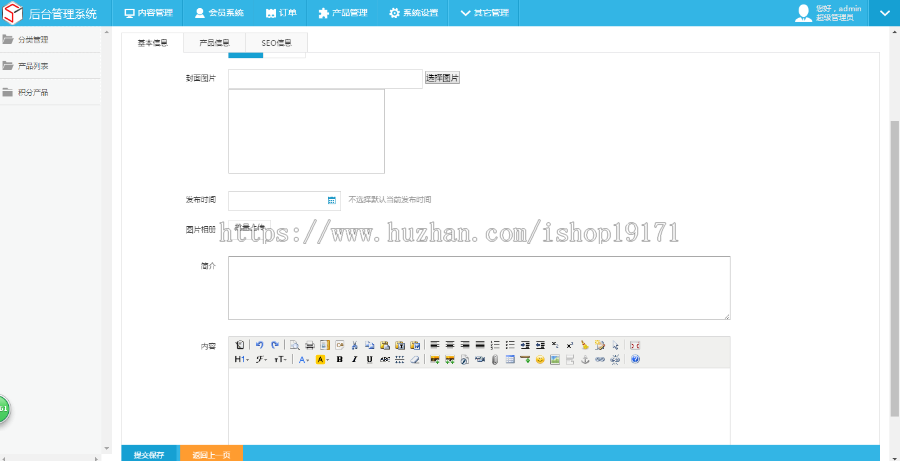Open font color A dropdown
The width and height of the screenshot is (900, 461).
point(304,359)
